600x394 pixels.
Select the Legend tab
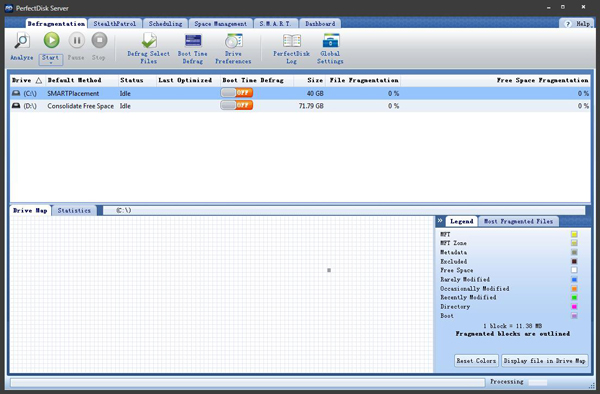(x=461, y=221)
